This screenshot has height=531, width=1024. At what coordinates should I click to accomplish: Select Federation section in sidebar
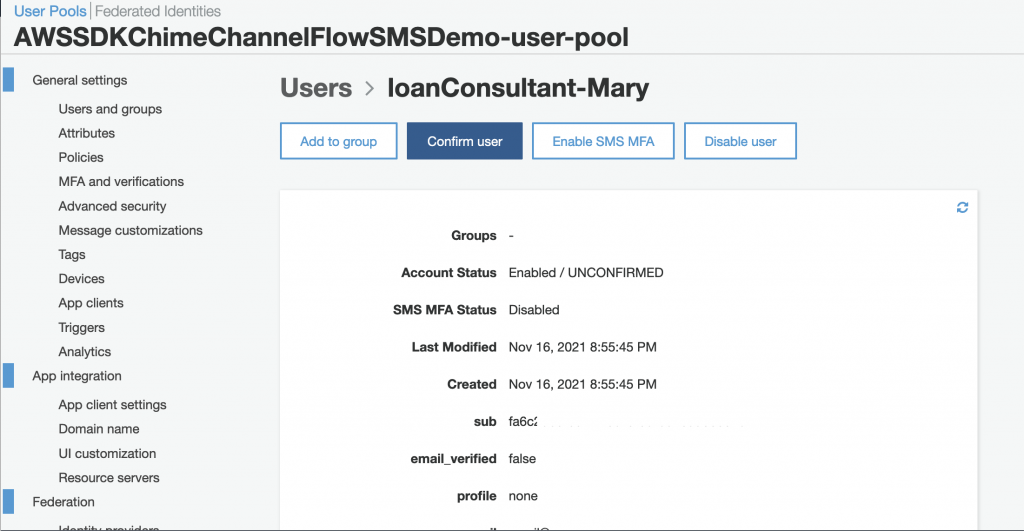coord(63,502)
